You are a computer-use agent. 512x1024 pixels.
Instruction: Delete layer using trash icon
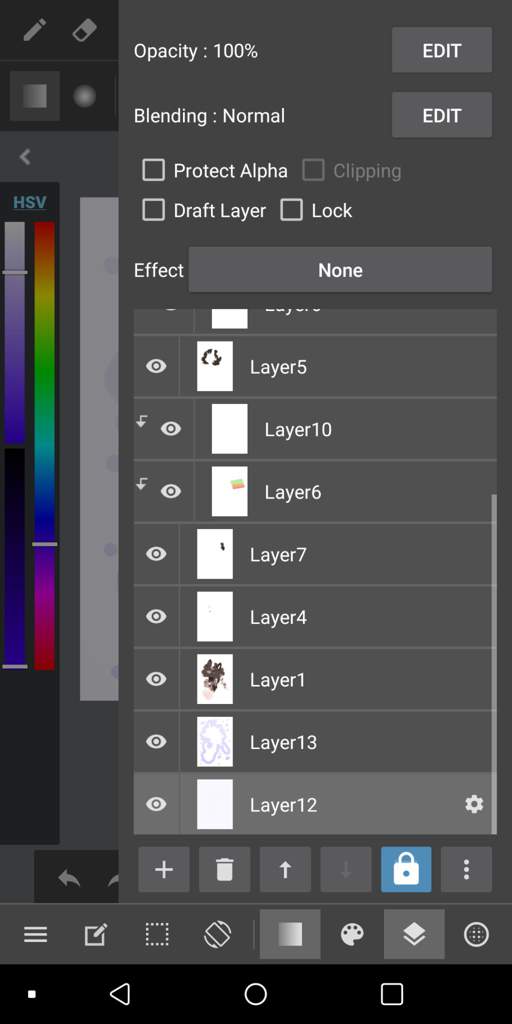224,869
